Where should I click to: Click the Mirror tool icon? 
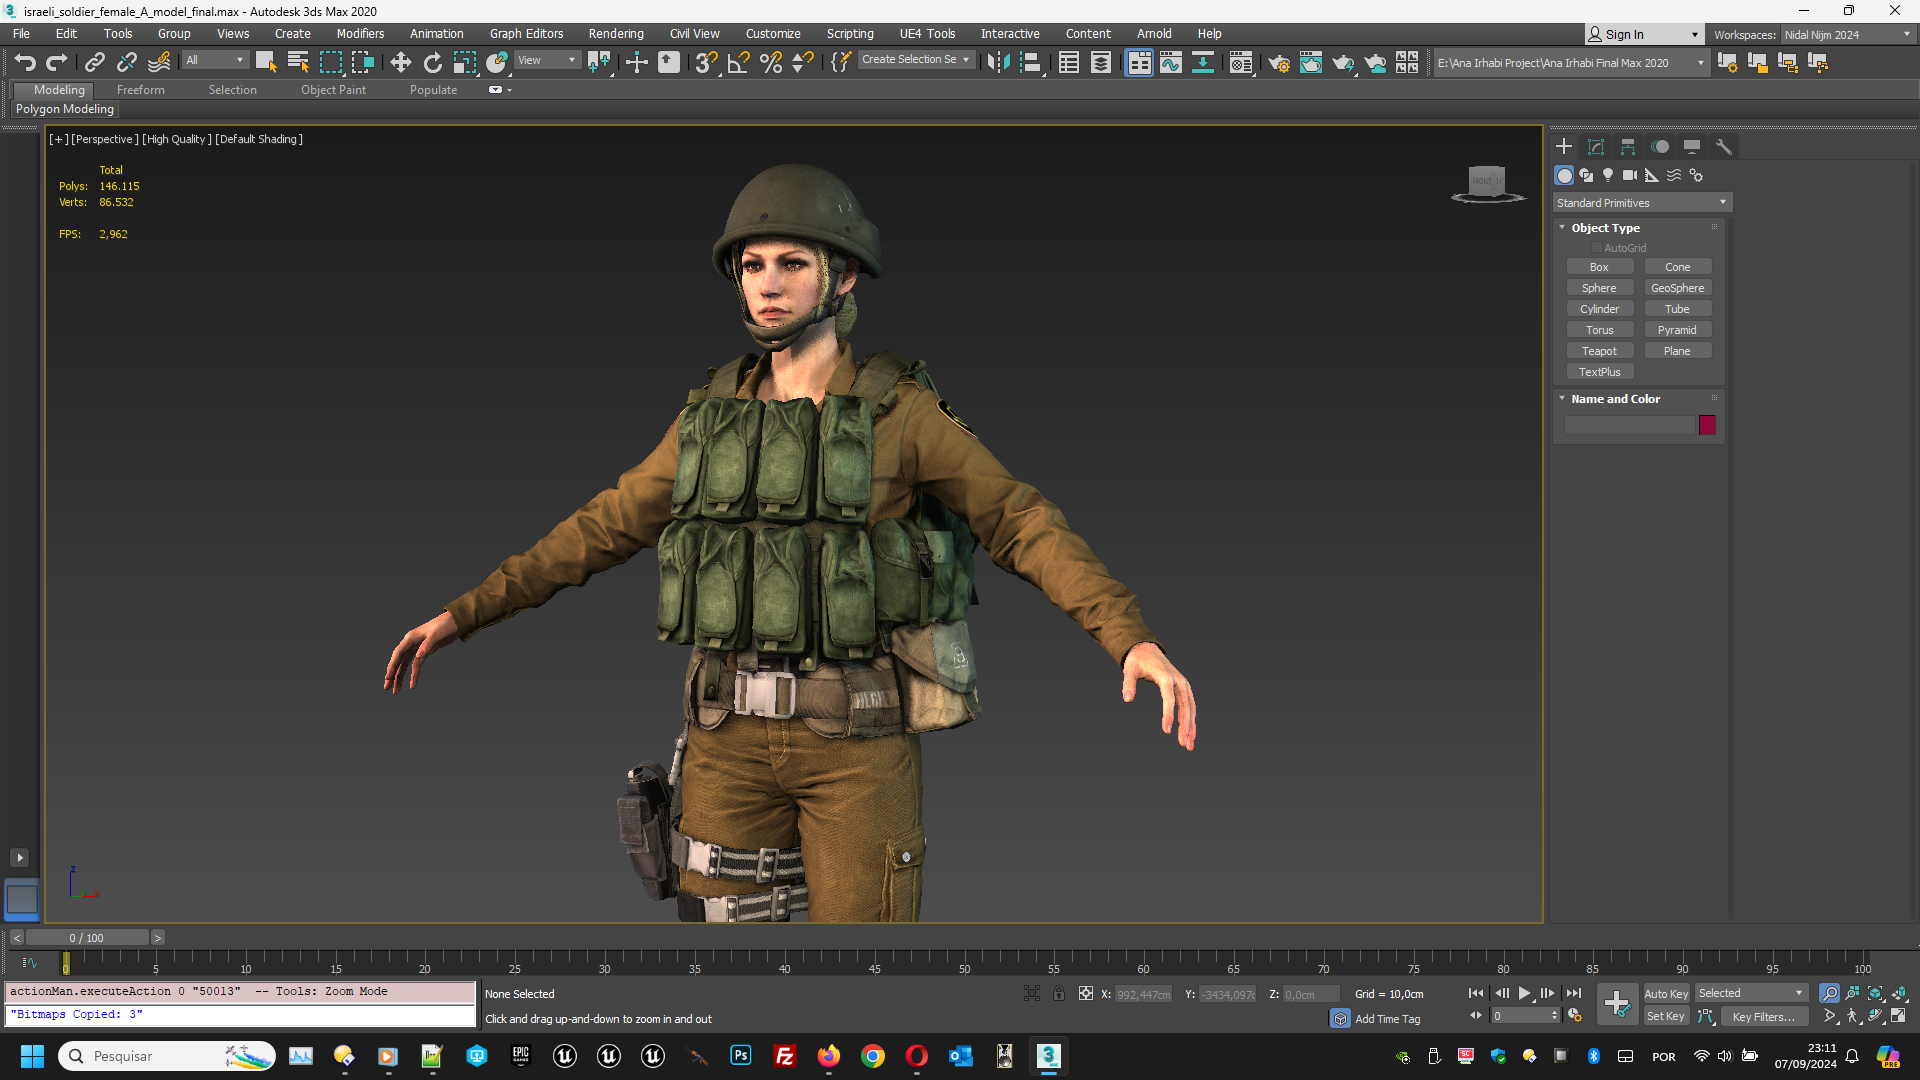click(998, 63)
